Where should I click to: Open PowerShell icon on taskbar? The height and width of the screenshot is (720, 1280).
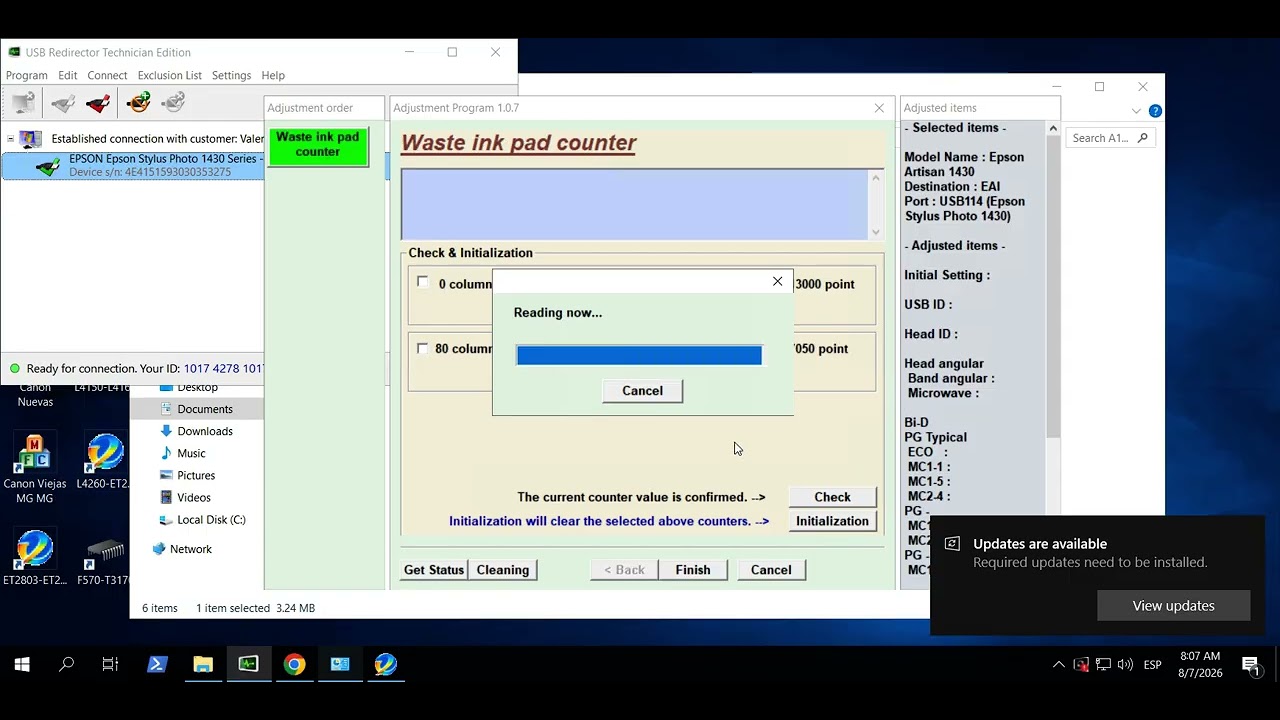157,664
